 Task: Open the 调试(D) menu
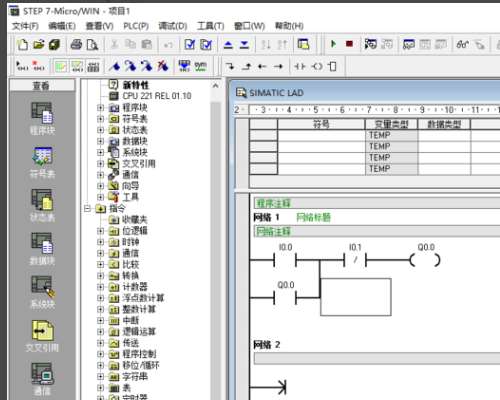coord(173,26)
